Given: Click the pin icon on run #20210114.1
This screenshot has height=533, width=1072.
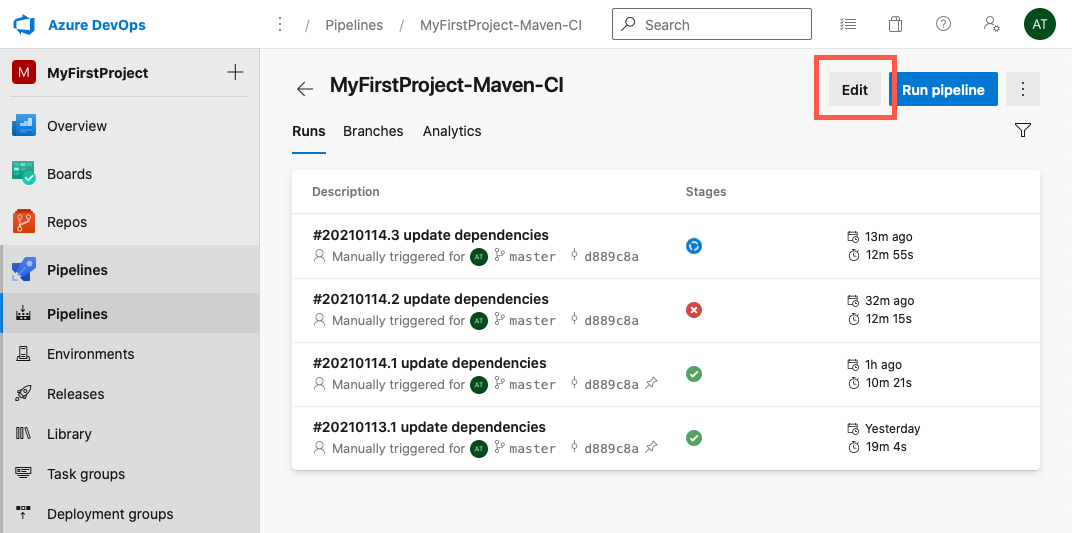Looking at the screenshot, I should click(x=652, y=384).
